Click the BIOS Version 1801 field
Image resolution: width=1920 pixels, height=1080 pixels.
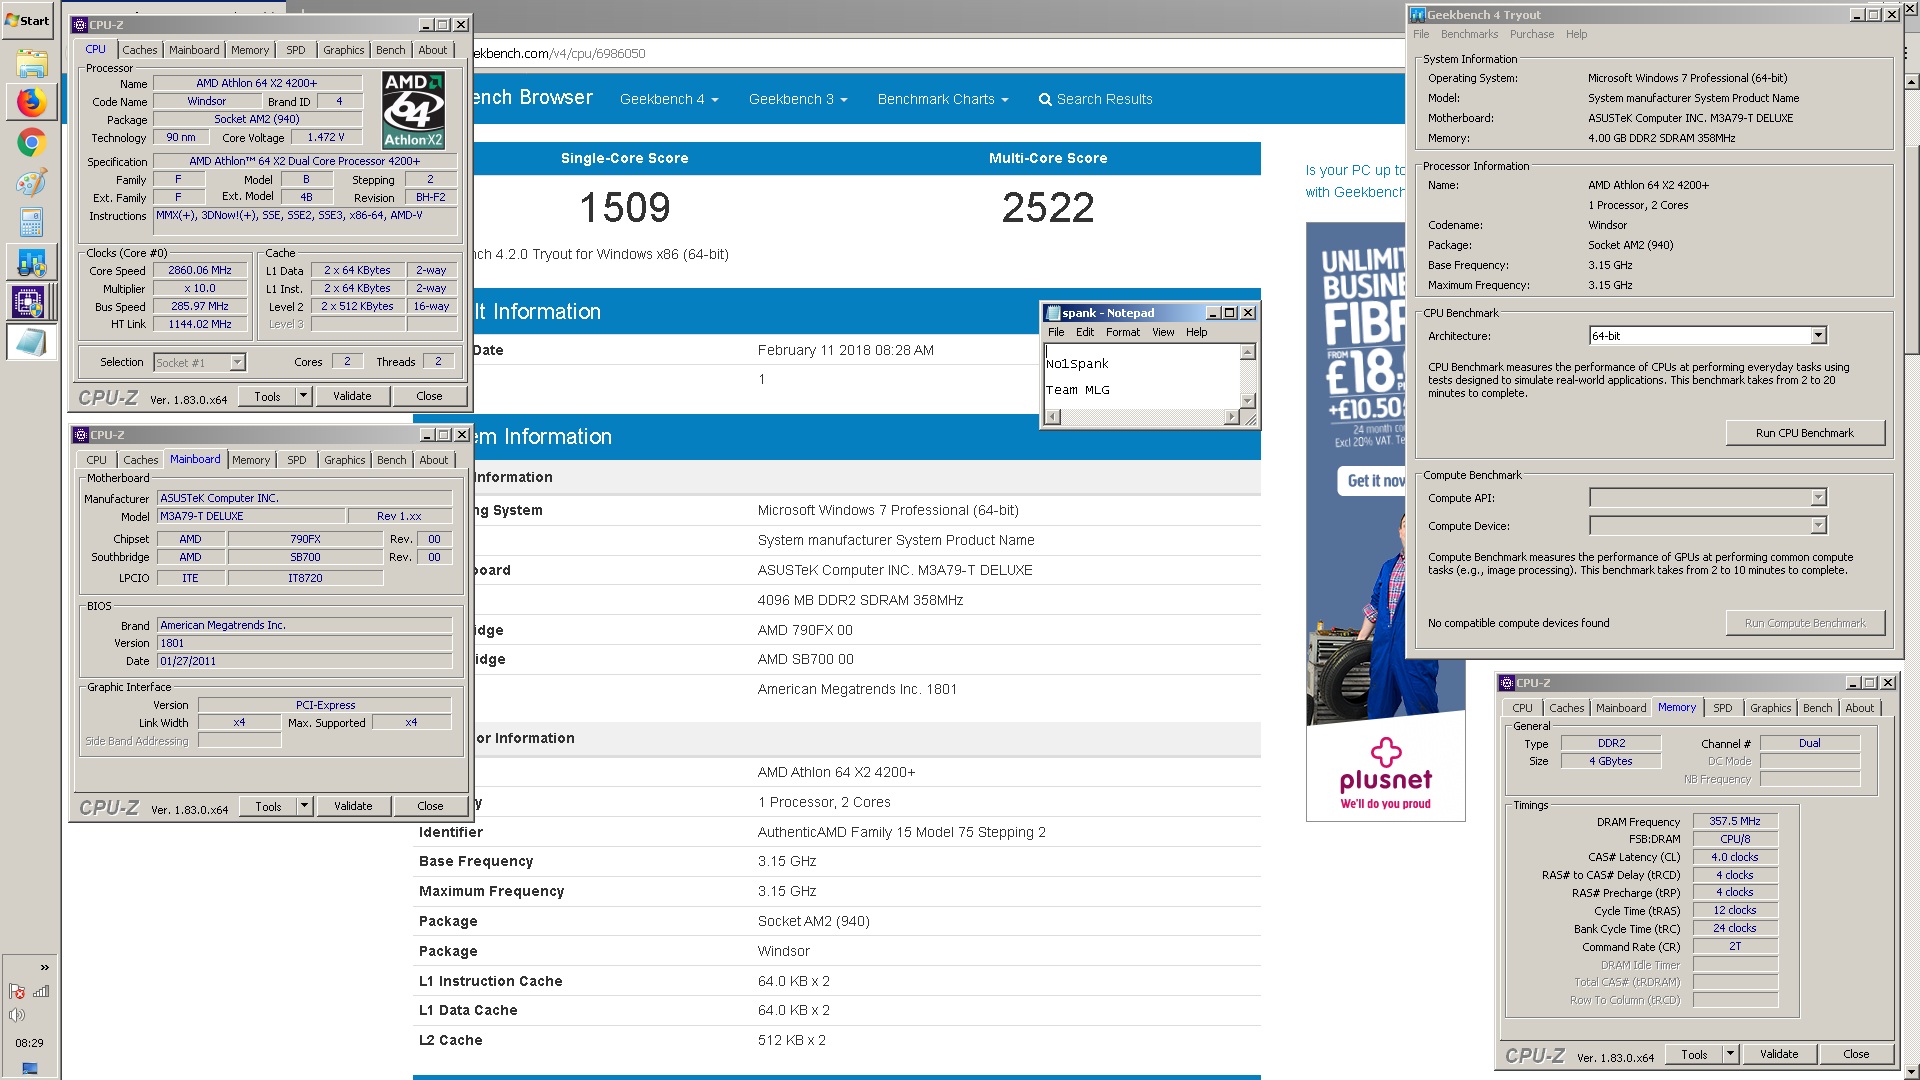point(305,643)
